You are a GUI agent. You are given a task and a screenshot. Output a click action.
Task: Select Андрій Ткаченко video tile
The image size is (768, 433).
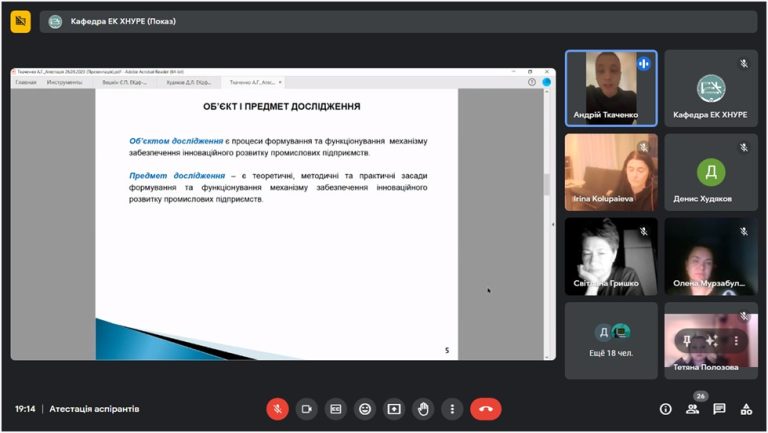pos(611,88)
